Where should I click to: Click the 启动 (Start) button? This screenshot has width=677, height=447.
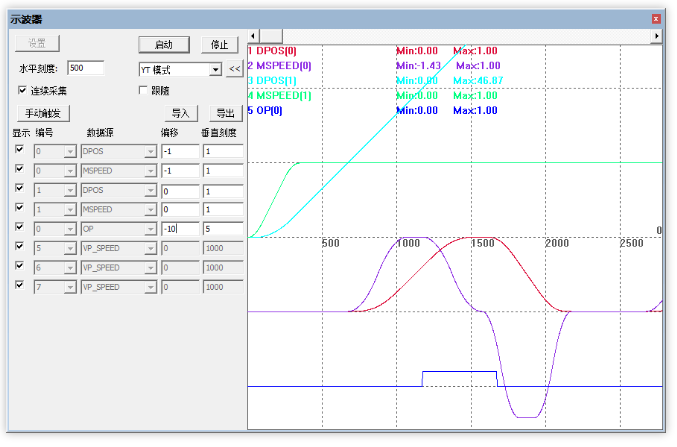click(163, 45)
